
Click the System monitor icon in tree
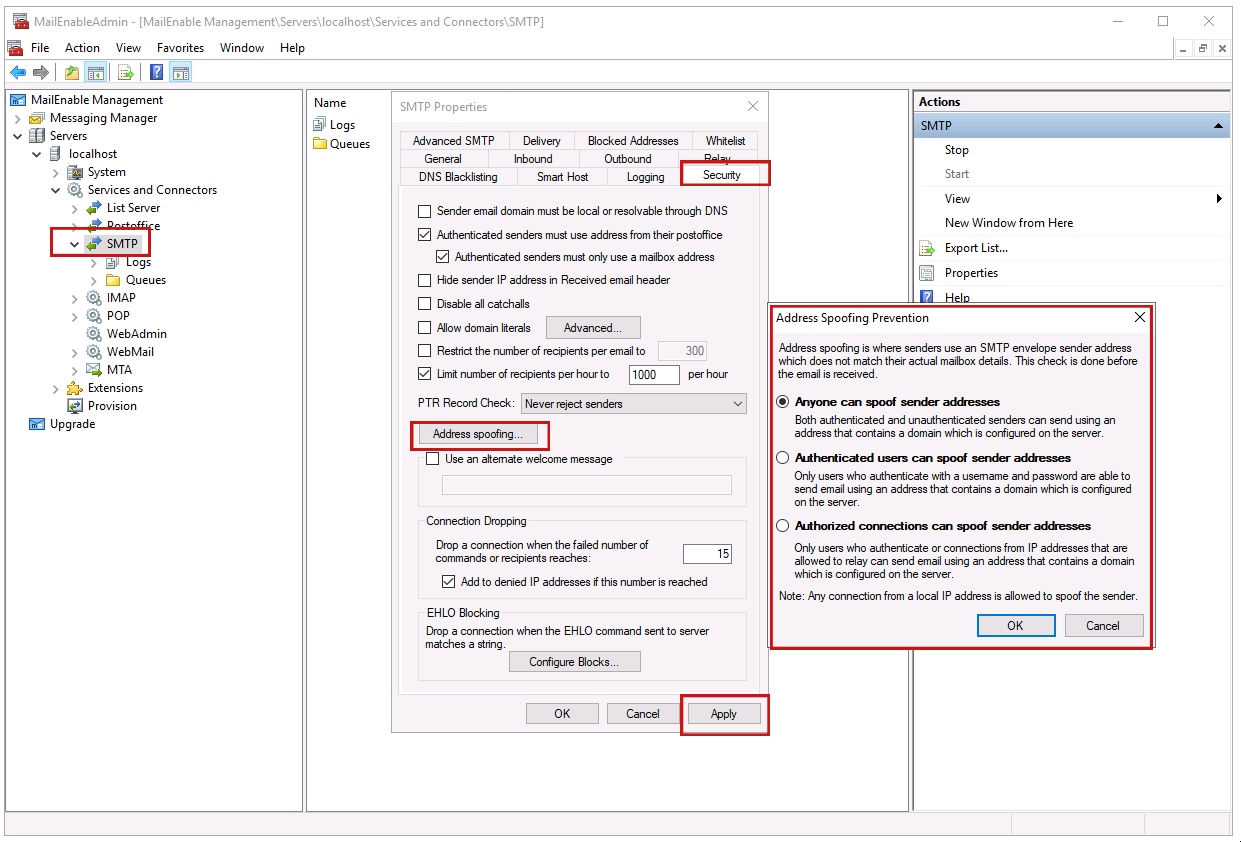tap(75, 172)
